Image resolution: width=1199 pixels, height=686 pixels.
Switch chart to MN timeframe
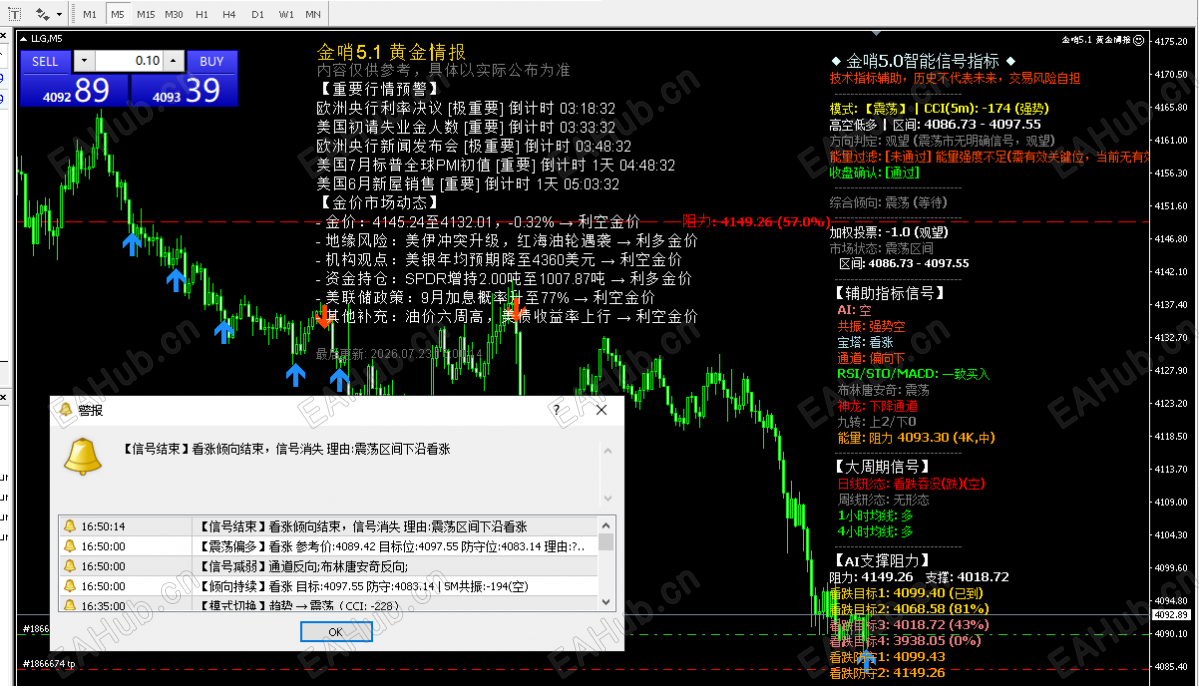[313, 14]
